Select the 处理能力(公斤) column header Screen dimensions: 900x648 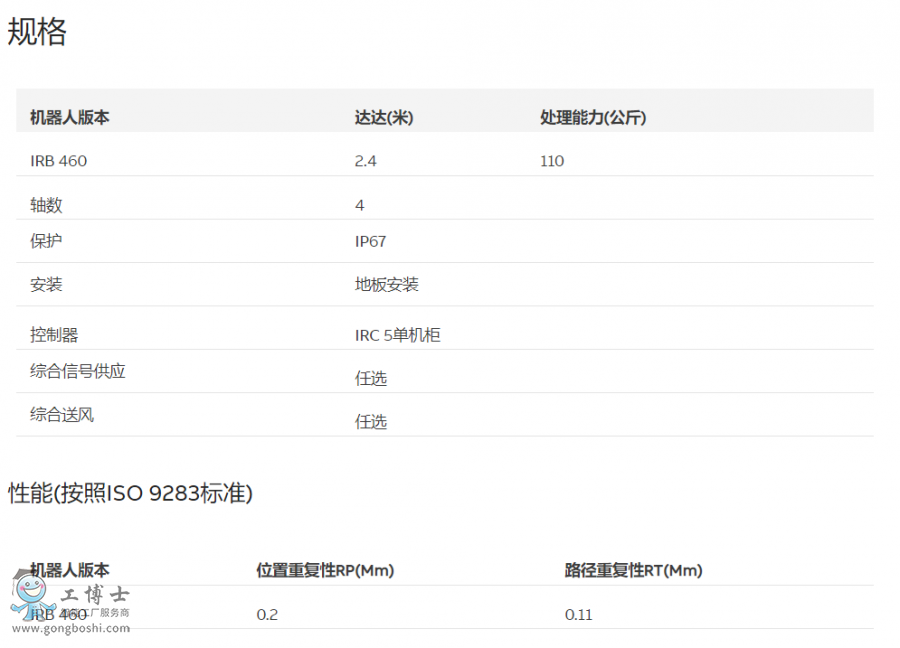coord(593,118)
